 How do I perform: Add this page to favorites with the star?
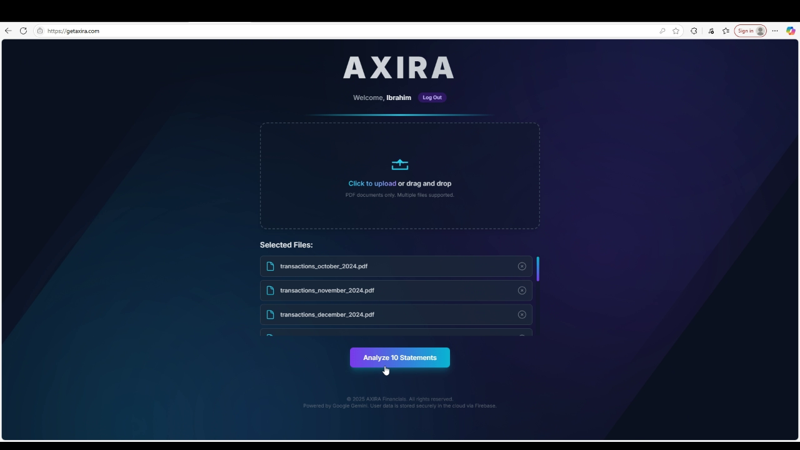pyautogui.click(x=676, y=31)
